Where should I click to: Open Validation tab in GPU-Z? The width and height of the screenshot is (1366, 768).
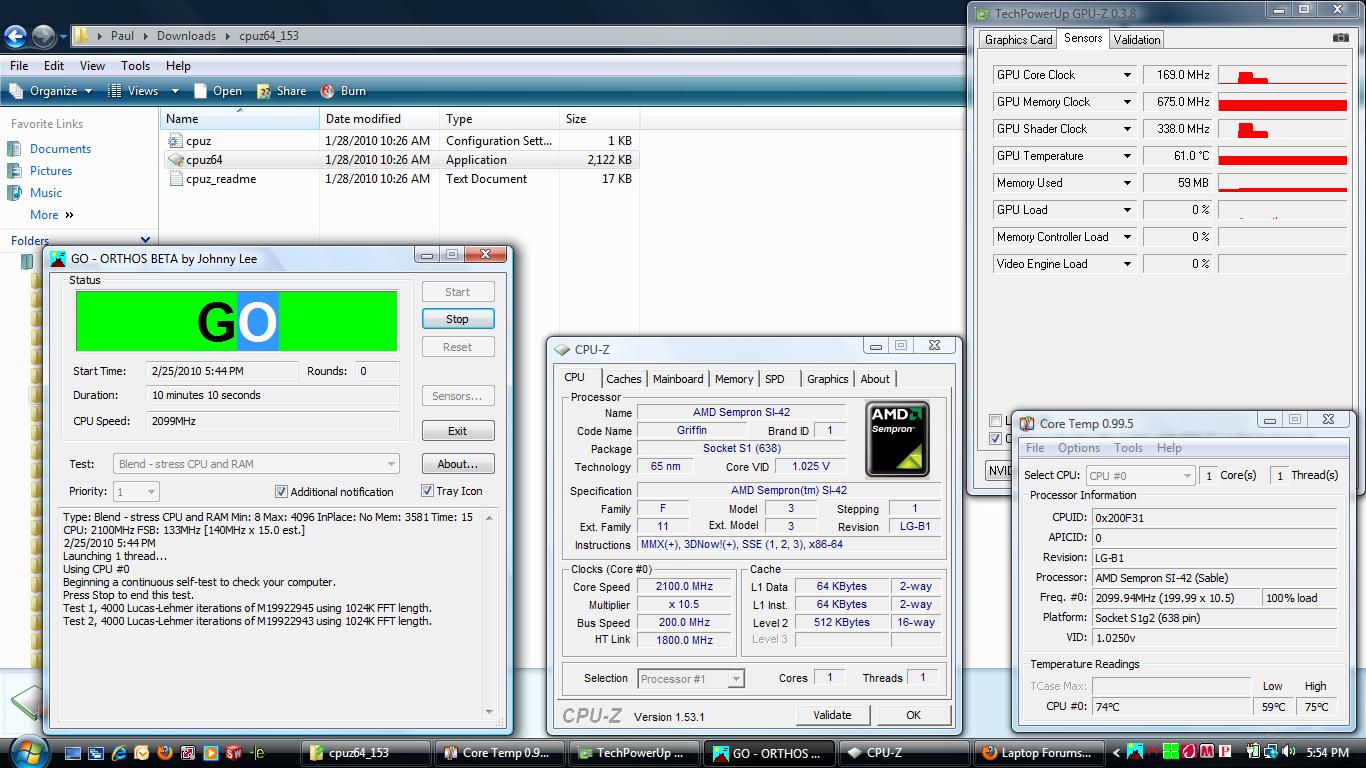pos(1137,40)
